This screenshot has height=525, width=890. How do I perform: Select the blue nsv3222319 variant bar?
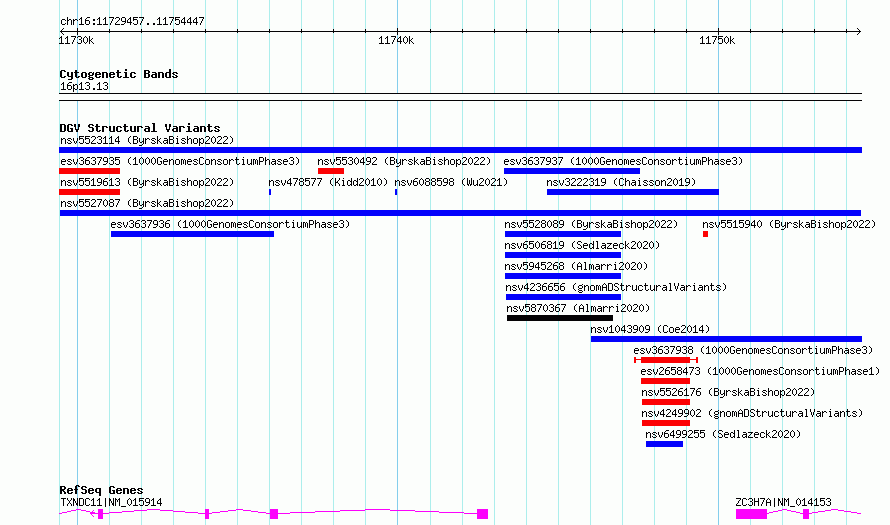point(633,192)
